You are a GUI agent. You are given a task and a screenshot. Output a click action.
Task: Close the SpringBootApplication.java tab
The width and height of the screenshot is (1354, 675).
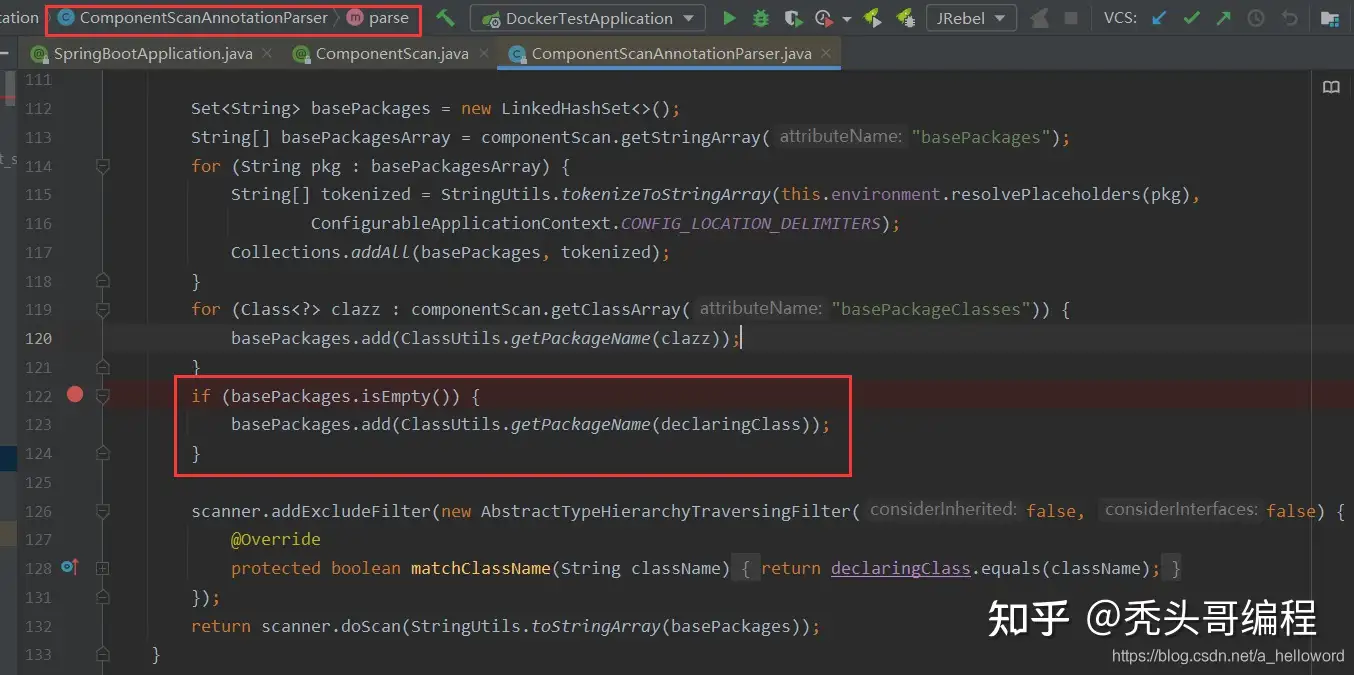pos(266,53)
